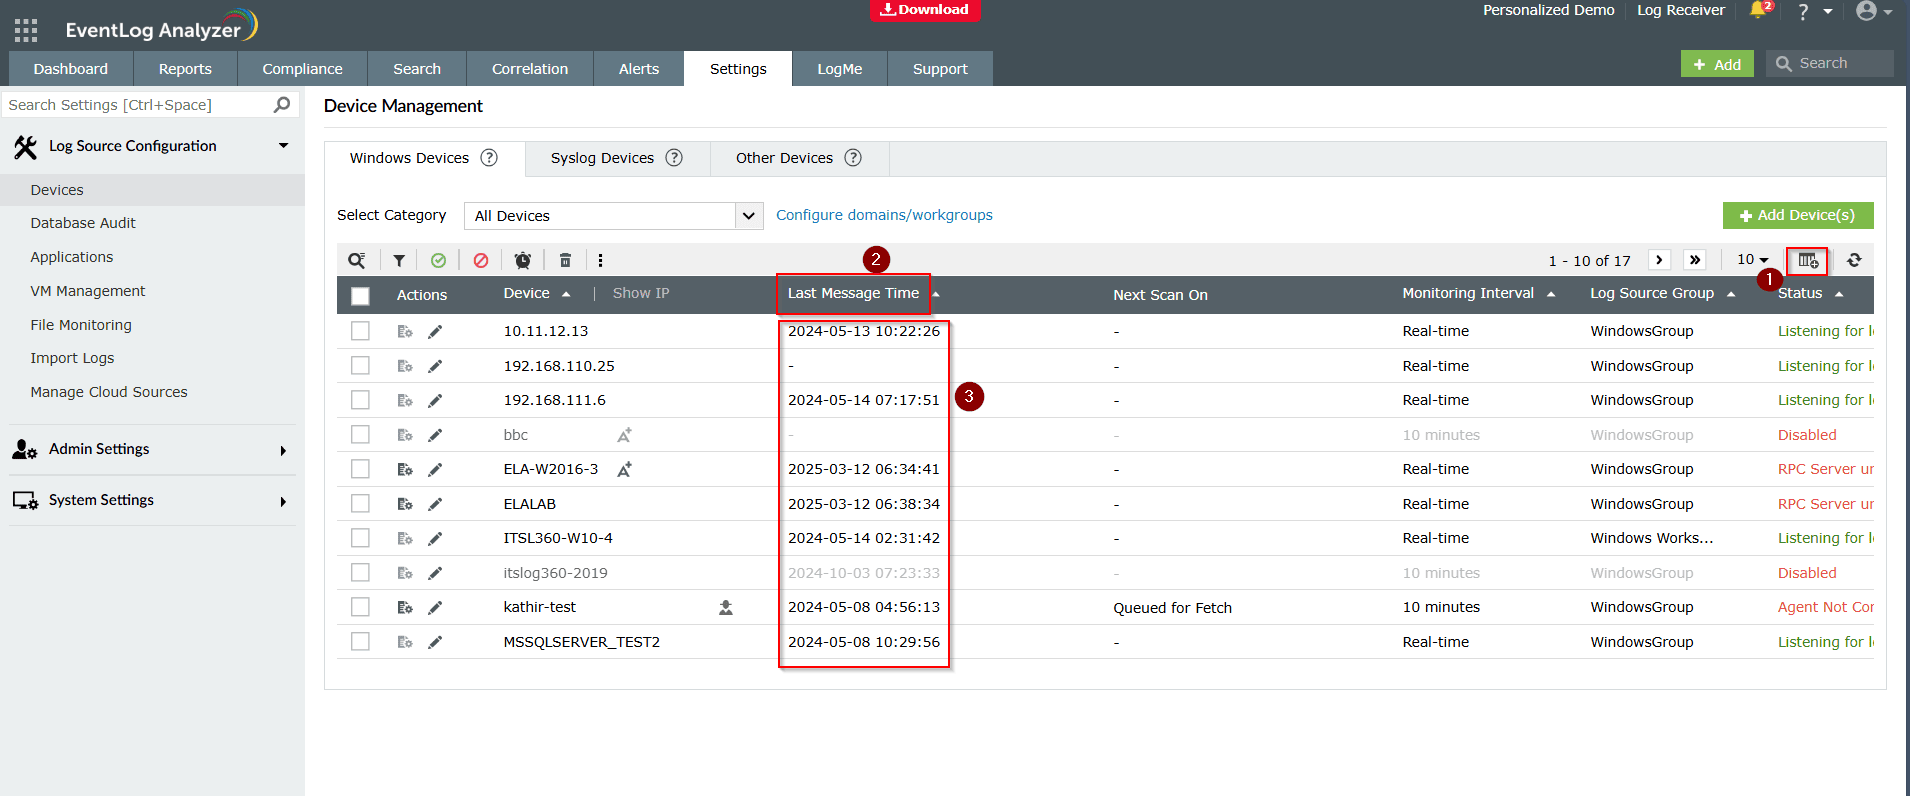
Task: Click the delete trash icon in toolbar
Action: pos(565,260)
